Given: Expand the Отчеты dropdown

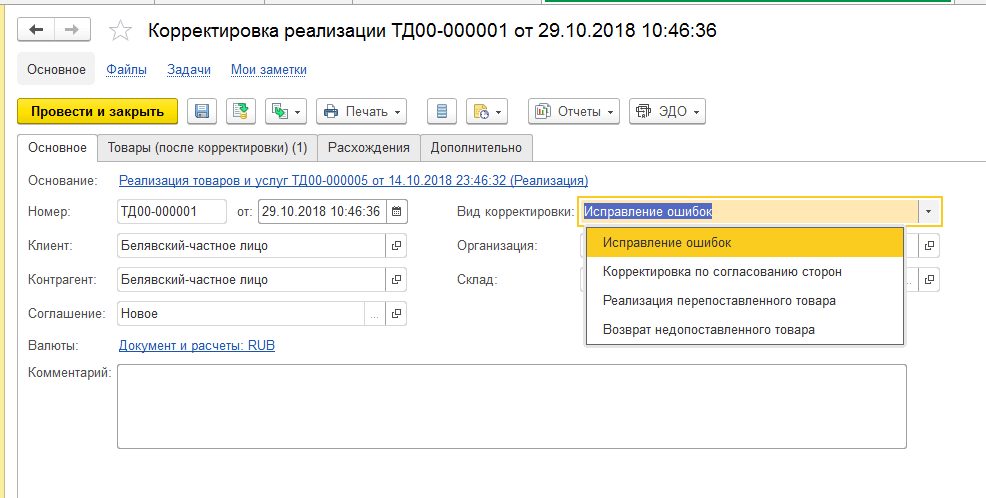Looking at the screenshot, I should tap(574, 111).
